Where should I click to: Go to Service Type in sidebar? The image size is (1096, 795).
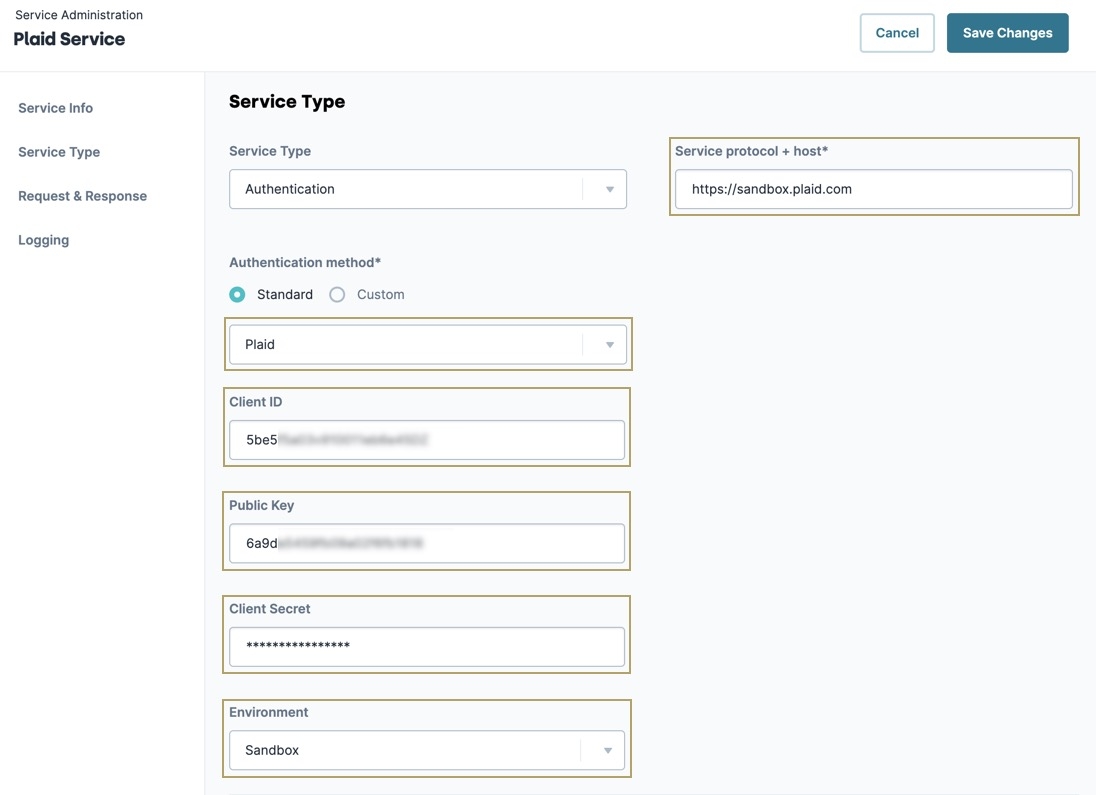tap(59, 152)
